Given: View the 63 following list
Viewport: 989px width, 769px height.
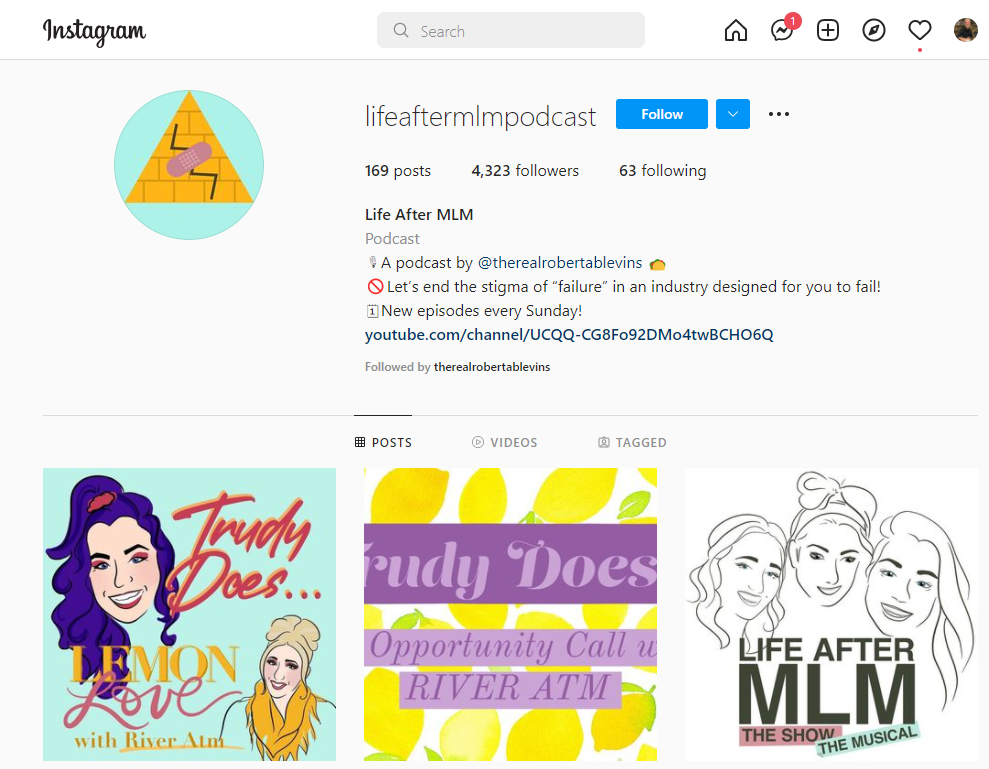Looking at the screenshot, I should 662,171.
